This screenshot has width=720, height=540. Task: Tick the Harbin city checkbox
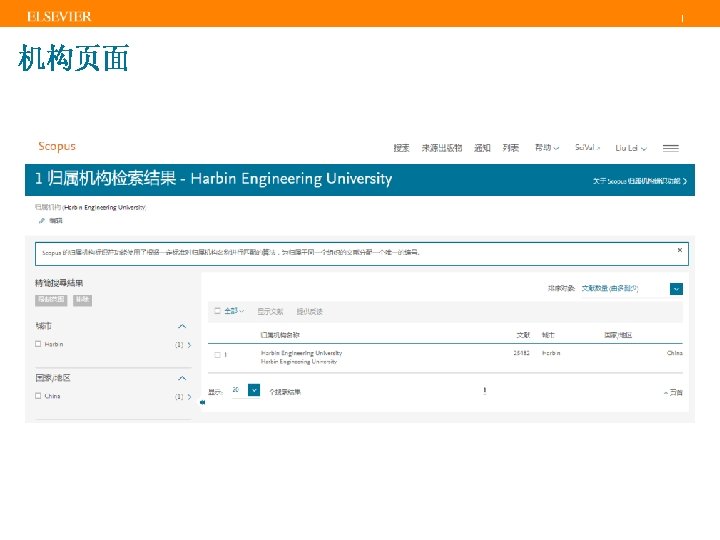tap(38, 344)
